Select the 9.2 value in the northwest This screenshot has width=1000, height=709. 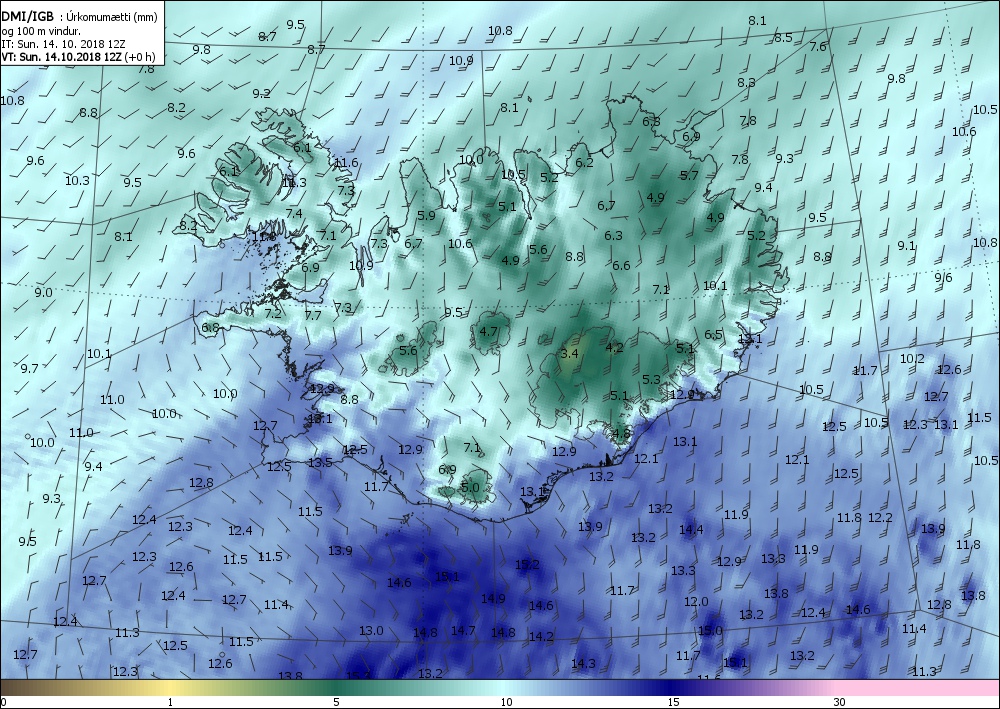click(x=261, y=94)
